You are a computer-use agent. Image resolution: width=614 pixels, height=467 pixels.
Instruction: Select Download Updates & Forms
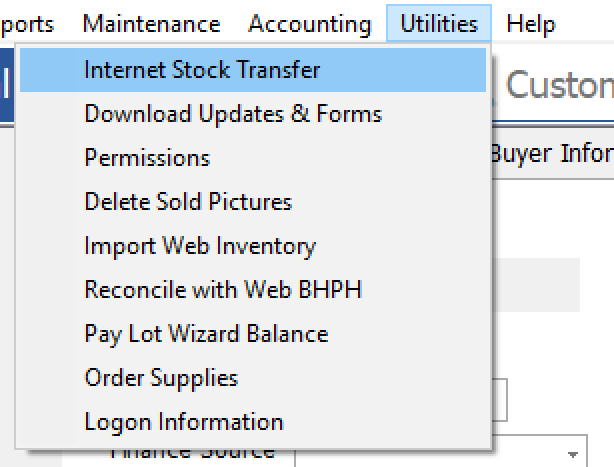pyautogui.click(x=232, y=114)
